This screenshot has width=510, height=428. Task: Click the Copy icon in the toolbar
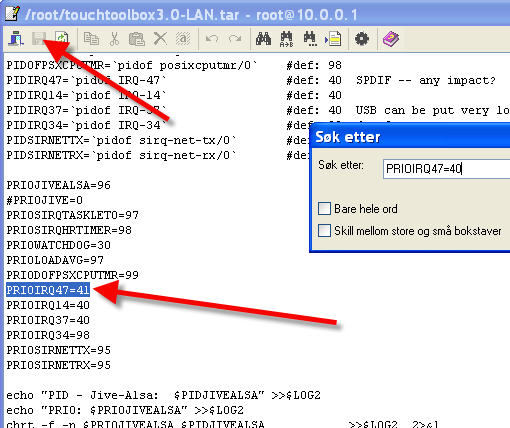click(x=91, y=39)
